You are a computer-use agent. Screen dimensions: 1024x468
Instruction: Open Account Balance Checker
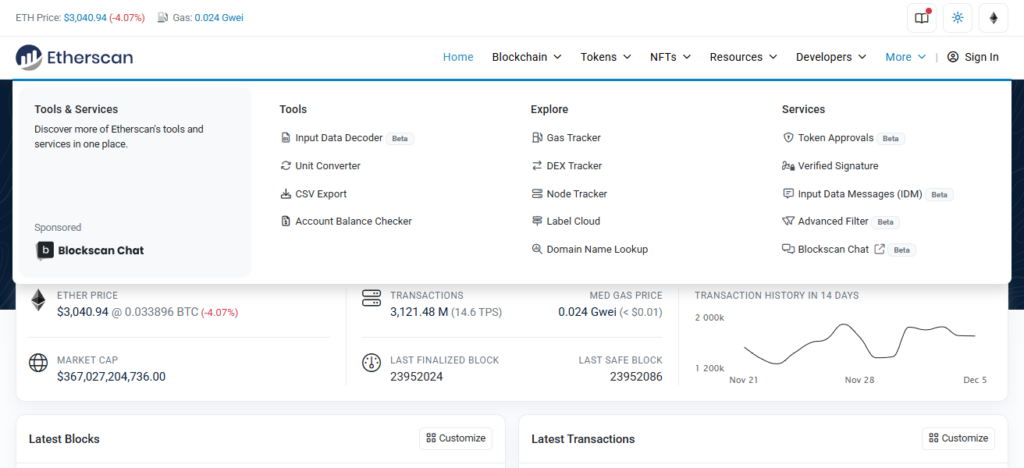pos(353,221)
